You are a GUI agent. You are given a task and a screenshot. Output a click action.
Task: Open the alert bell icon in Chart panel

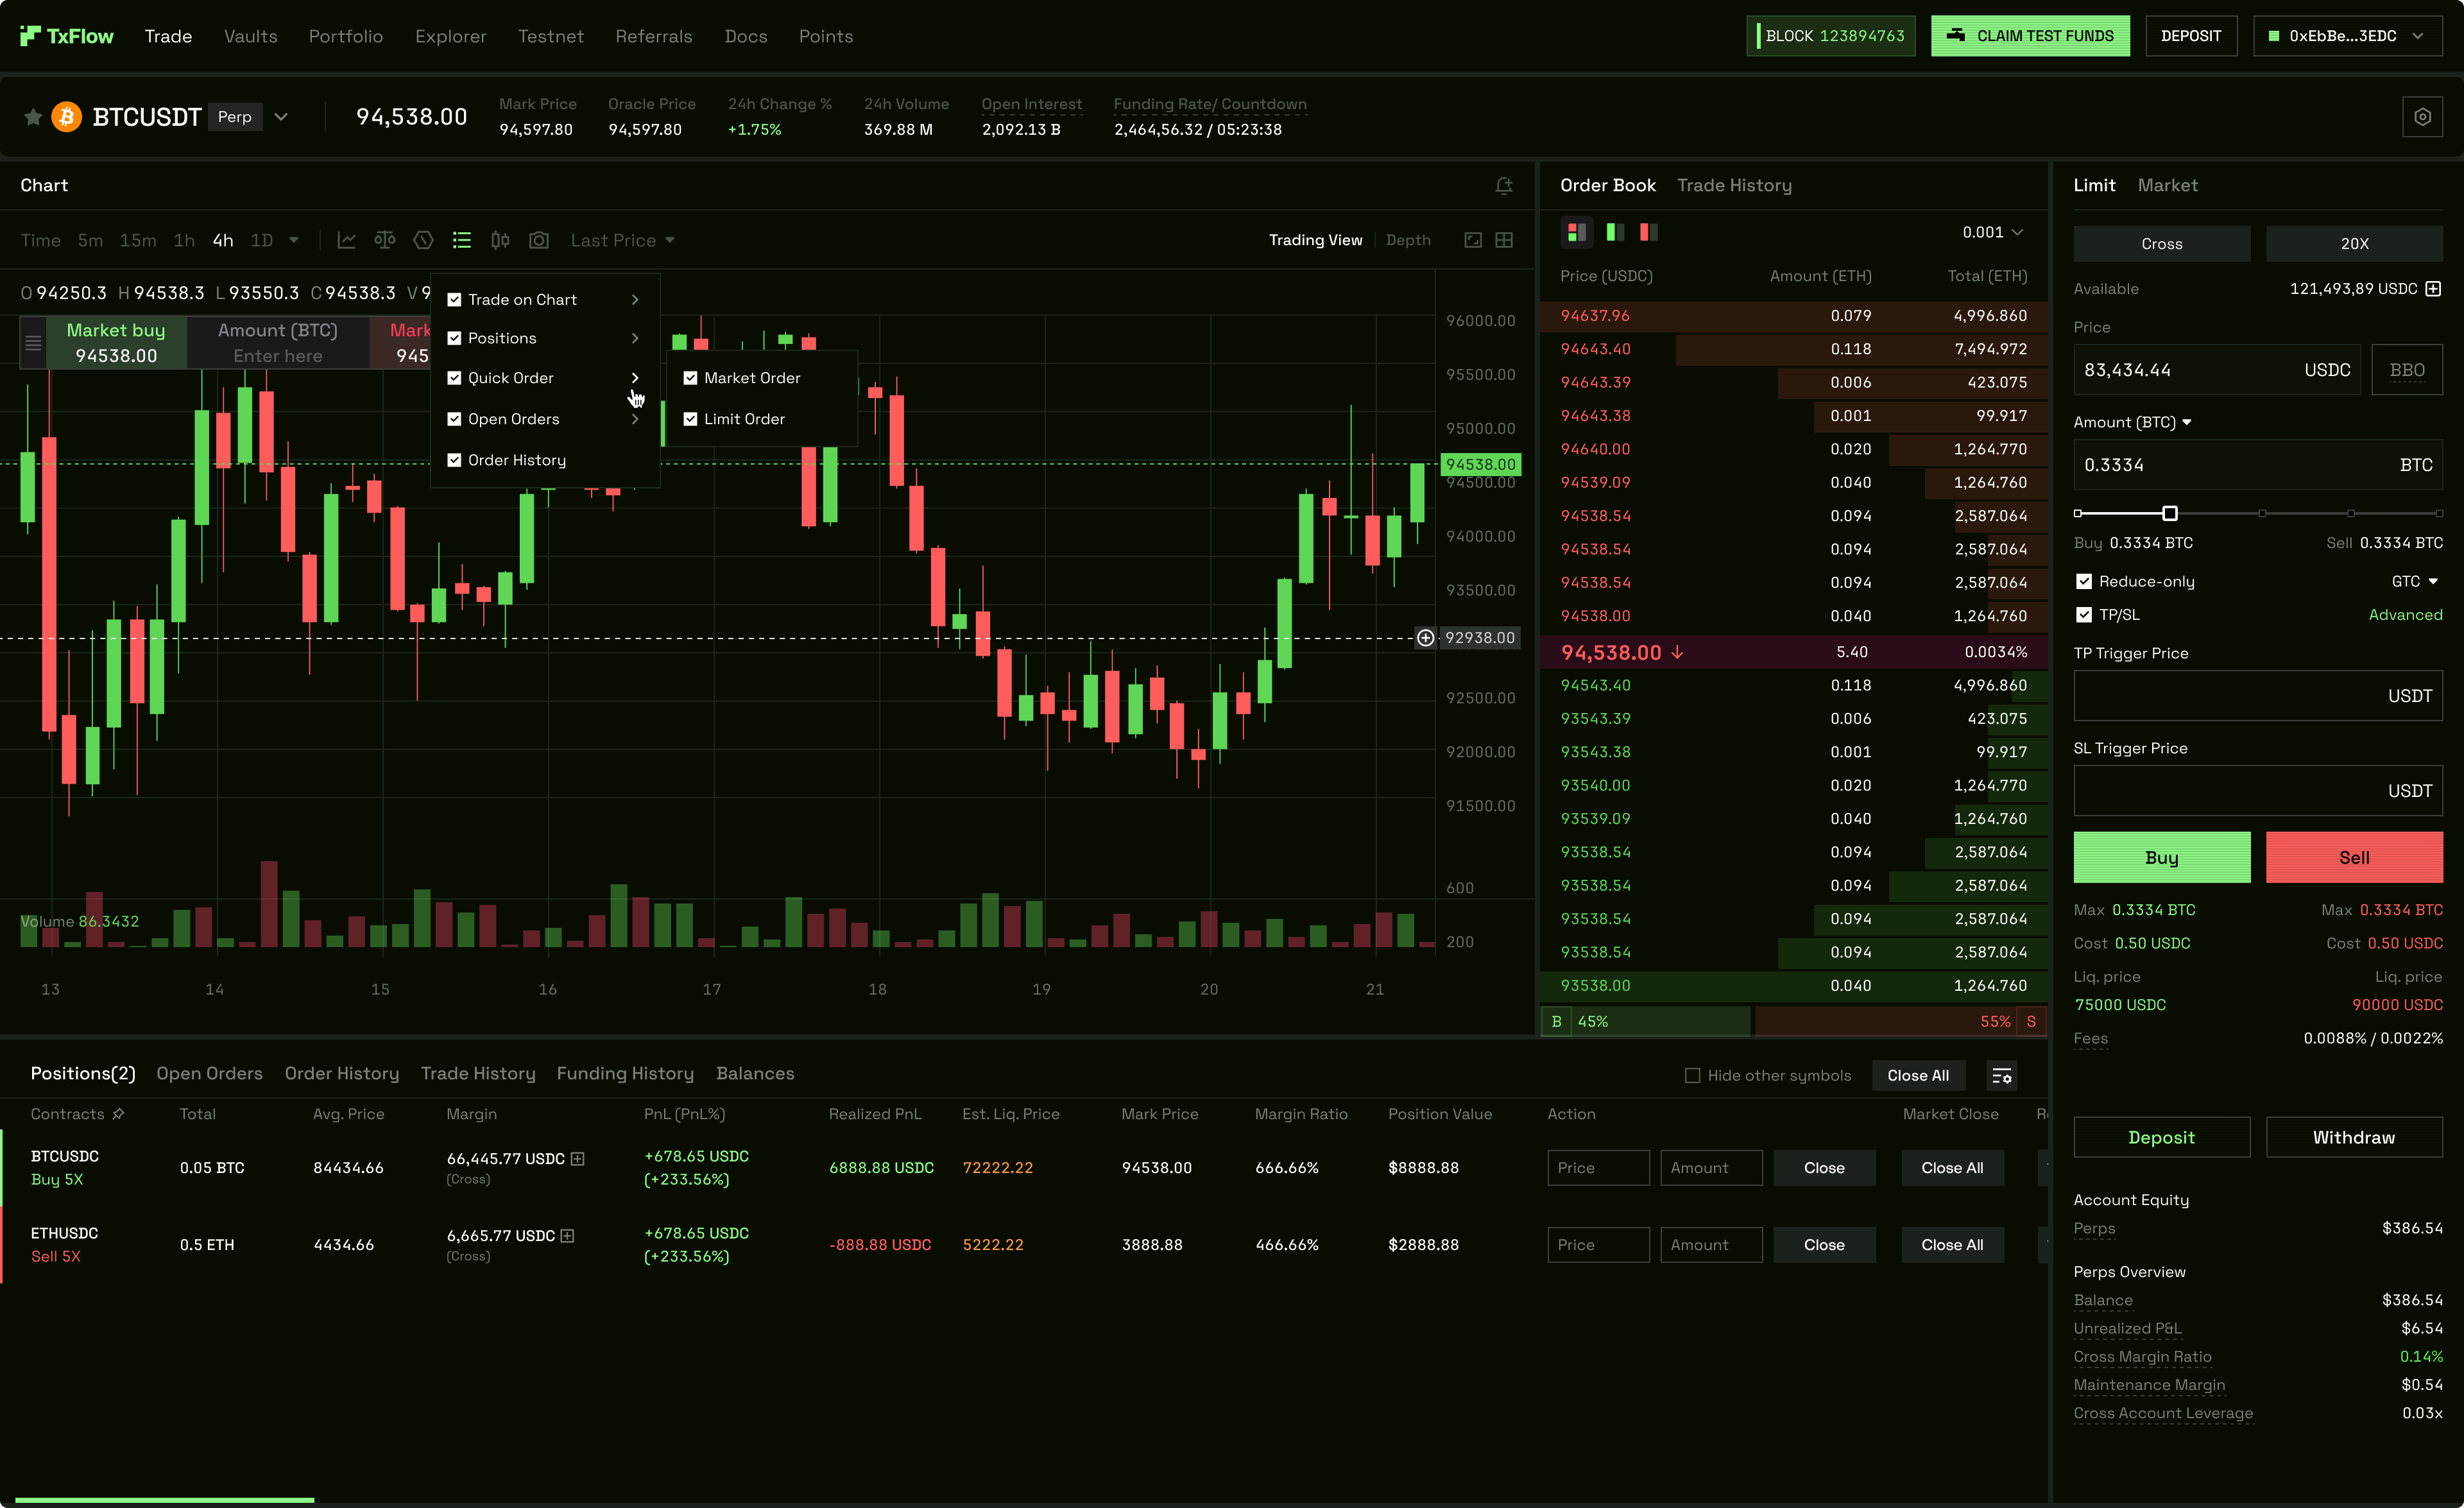coord(1504,186)
